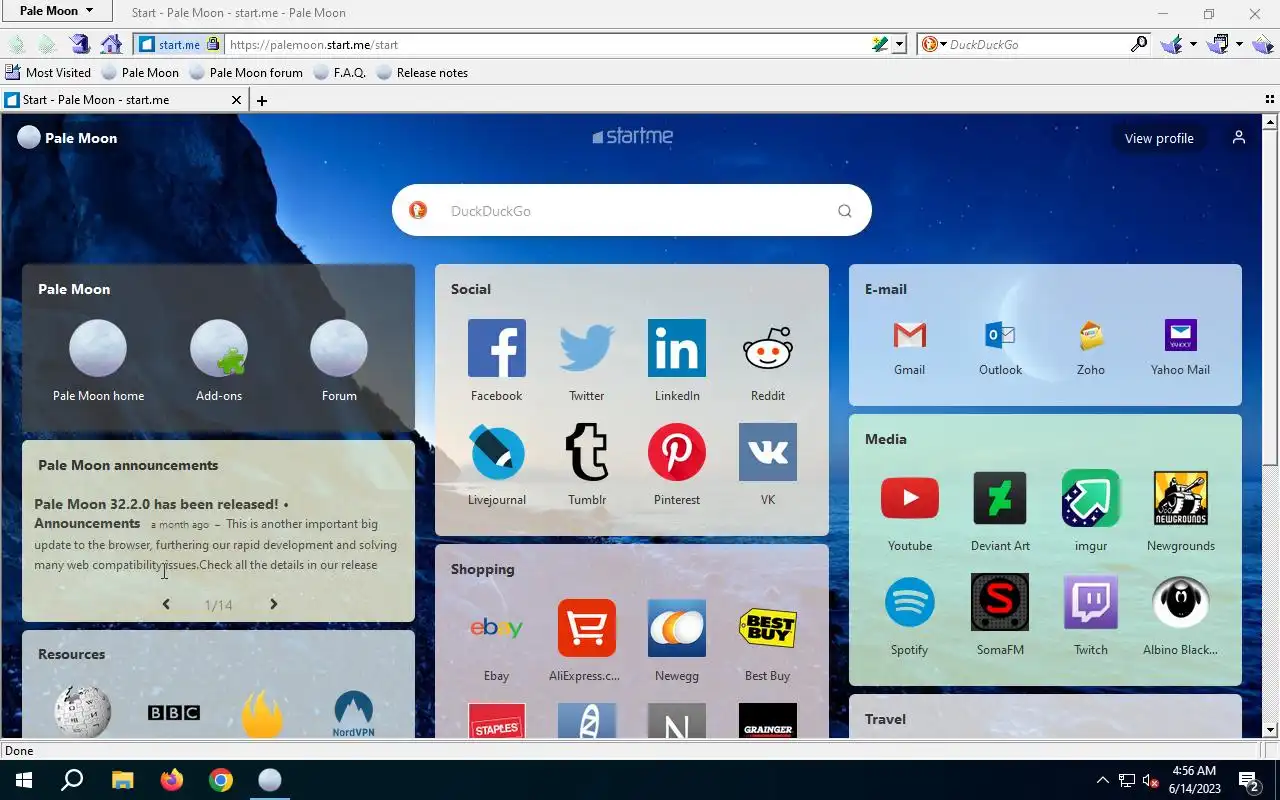Open the Ebay shopping icon
The width and height of the screenshot is (1280, 800).
(x=497, y=628)
